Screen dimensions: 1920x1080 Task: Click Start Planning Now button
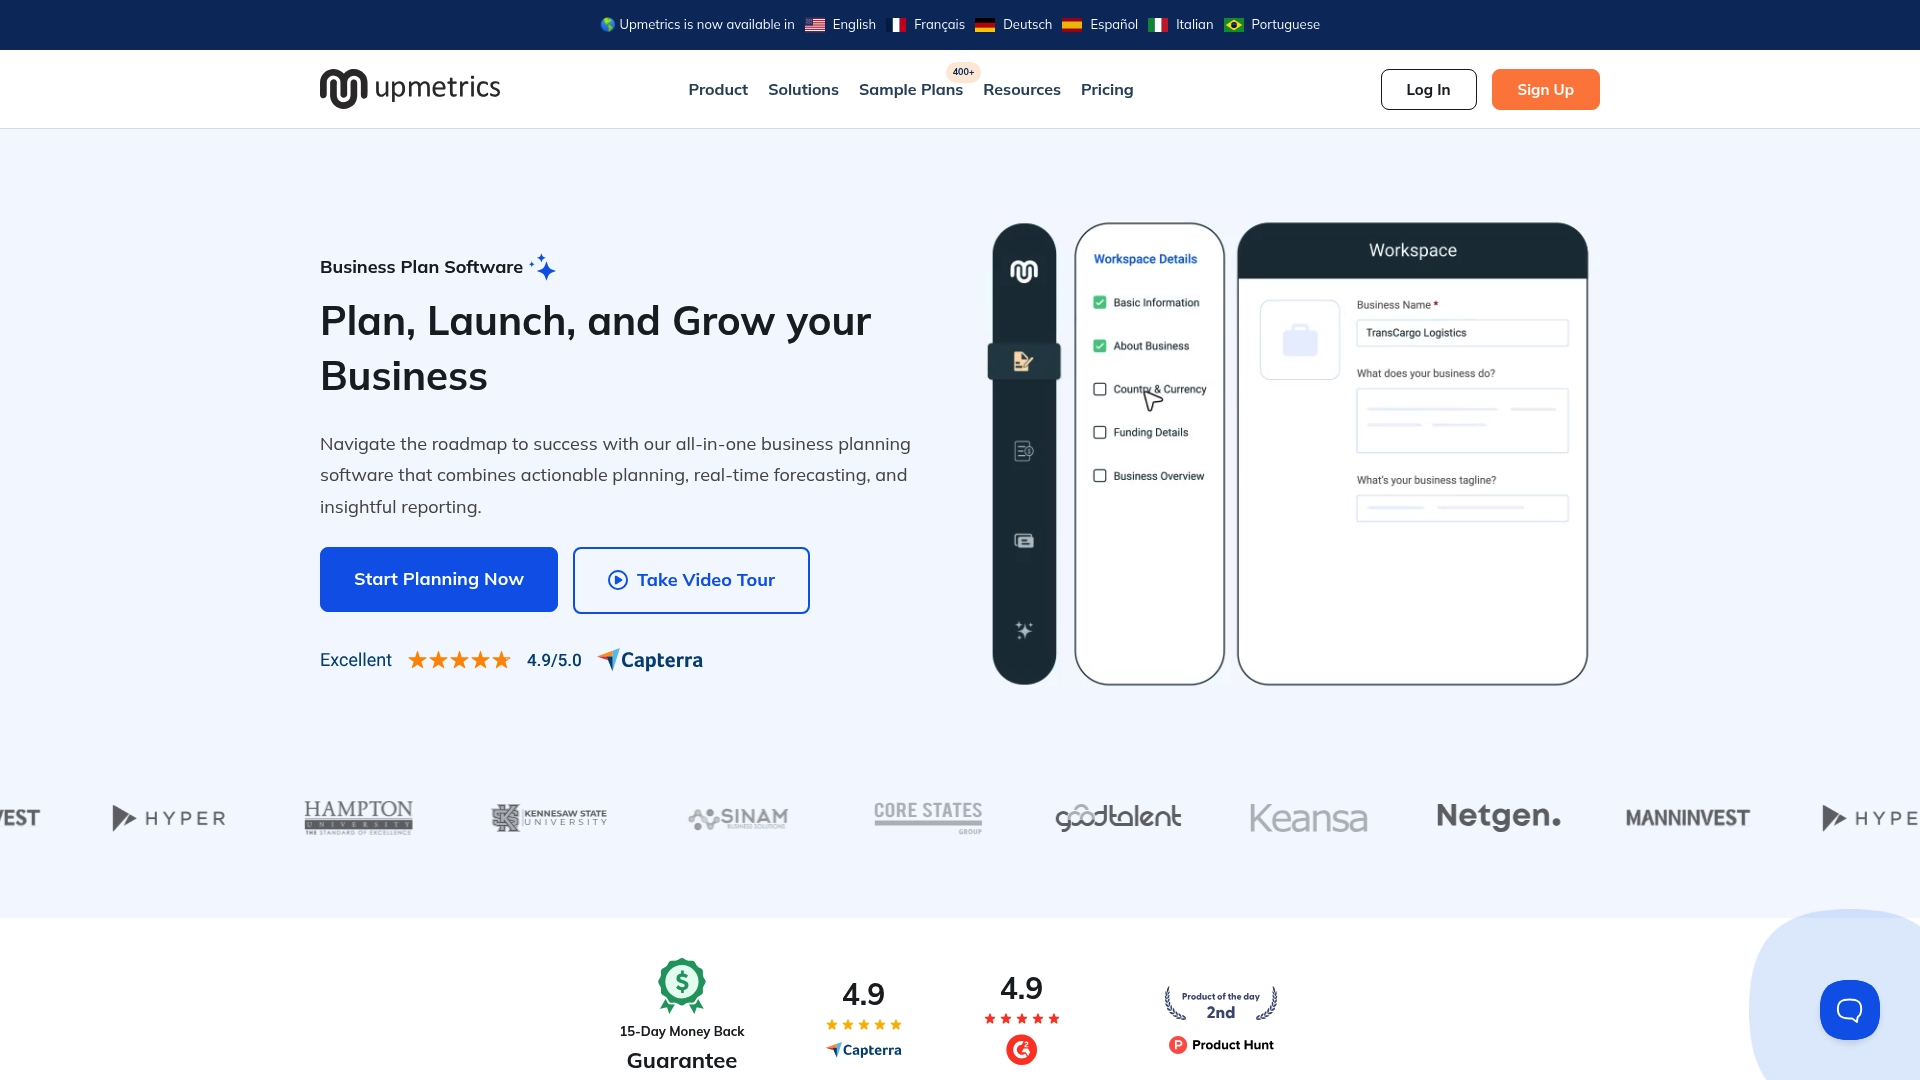coord(439,579)
